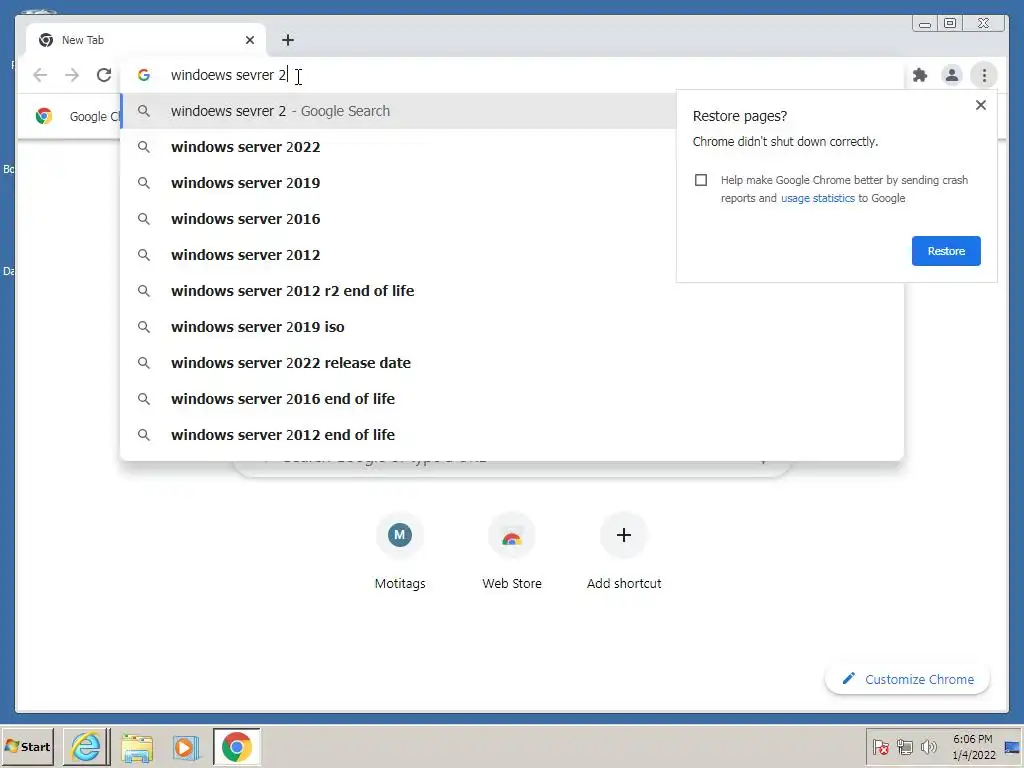Click the browser forward arrow
1024x768 pixels.
[x=72, y=75]
